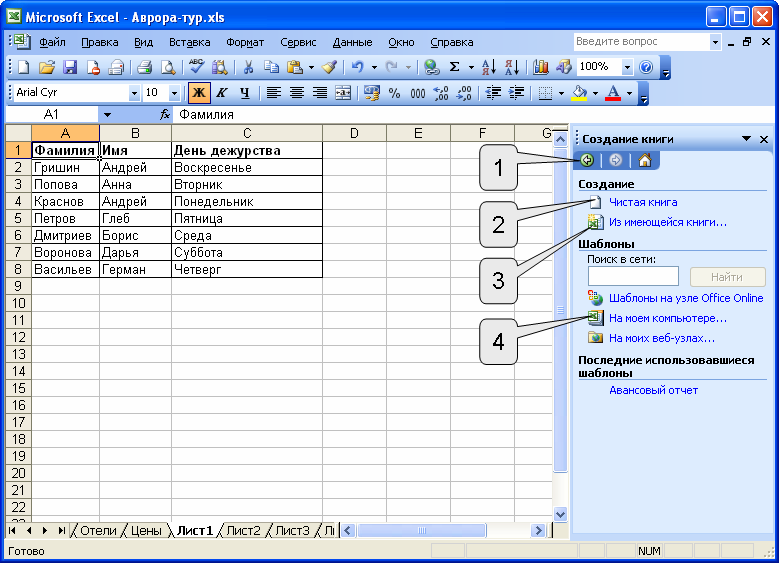The width and height of the screenshot is (779, 563).
Task: Open the Вставка menu
Action: coord(189,42)
